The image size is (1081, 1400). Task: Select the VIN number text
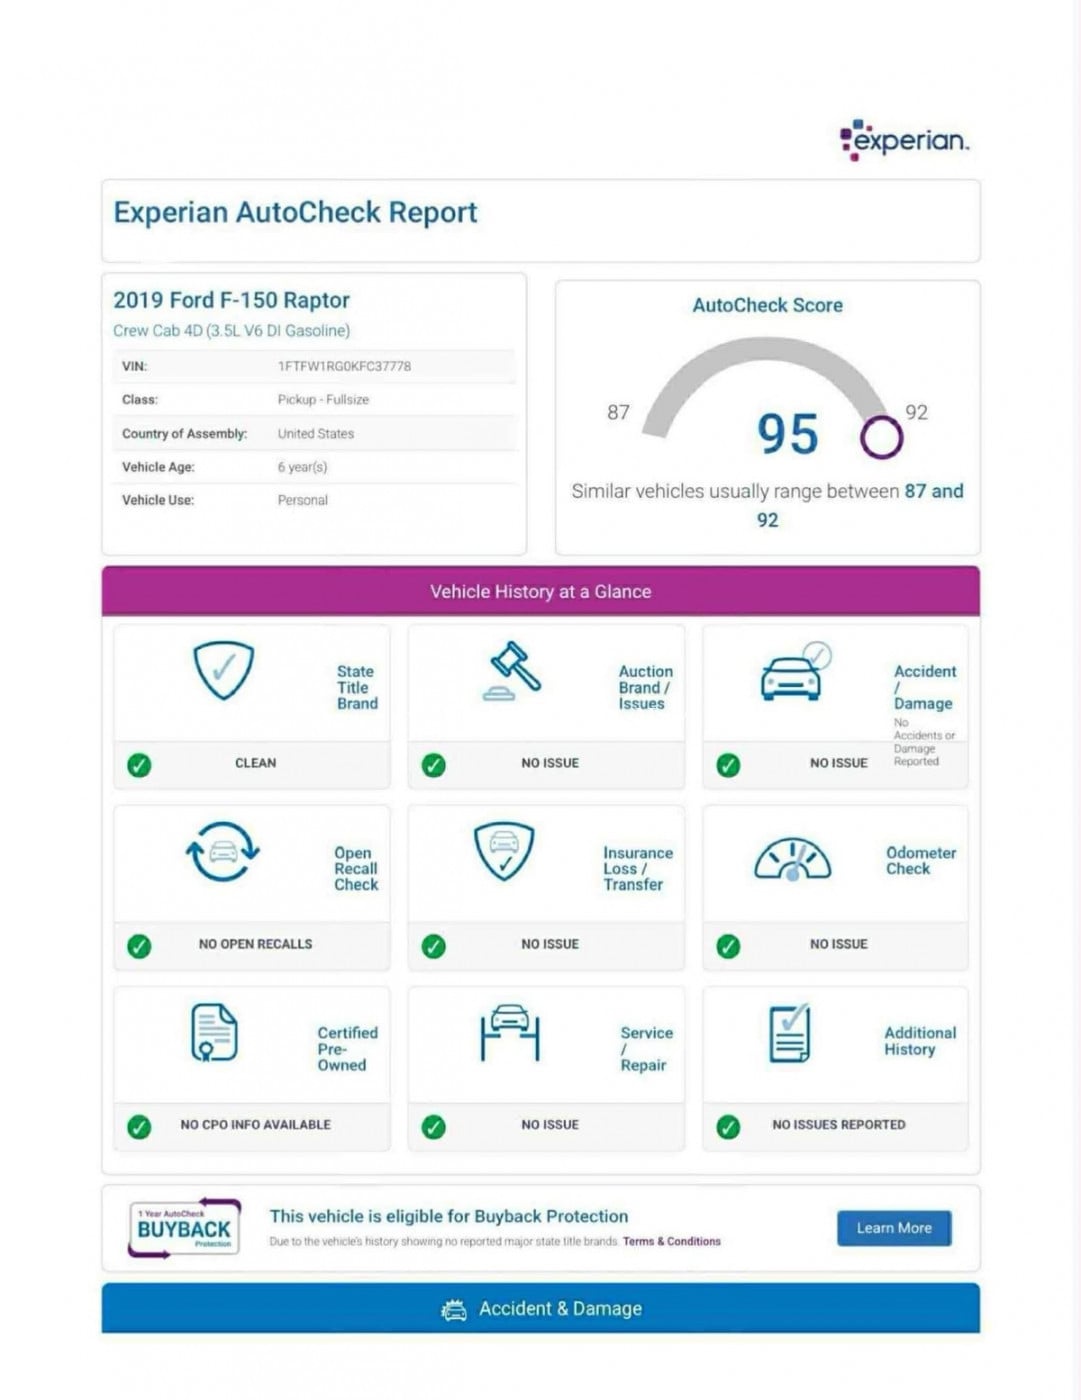point(344,367)
